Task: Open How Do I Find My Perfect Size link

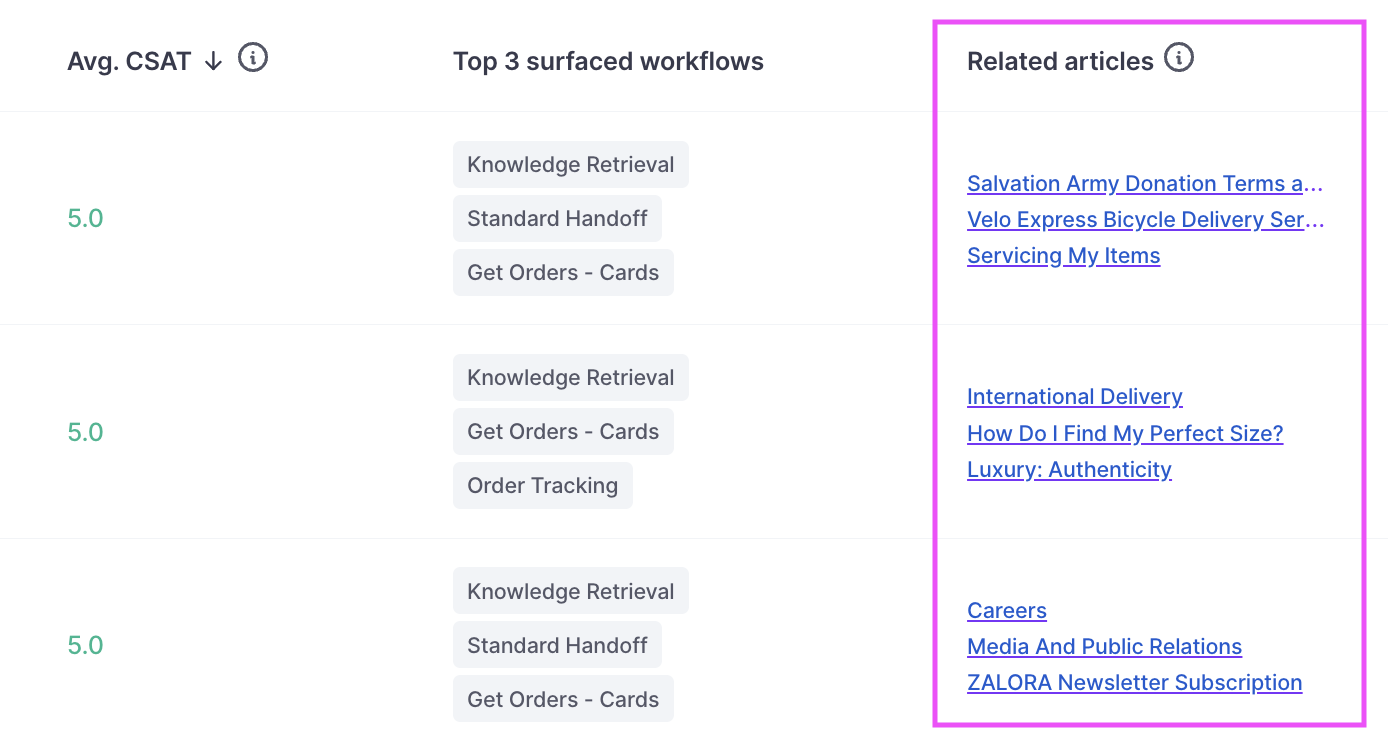Action: pyautogui.click(x=1125, y=433)
